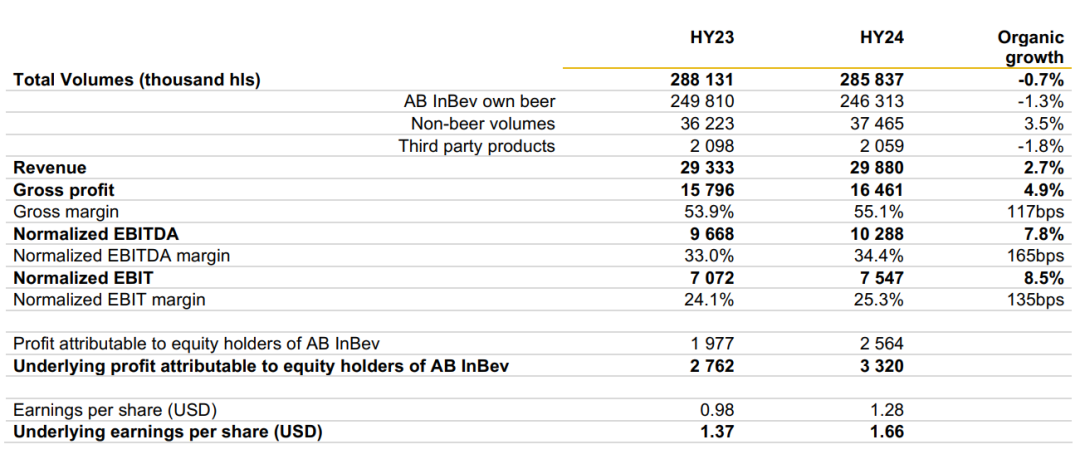This screenshot has width=1080, height=459.
Task: Click profit value 1 977
Action: [x=712, y=344]
